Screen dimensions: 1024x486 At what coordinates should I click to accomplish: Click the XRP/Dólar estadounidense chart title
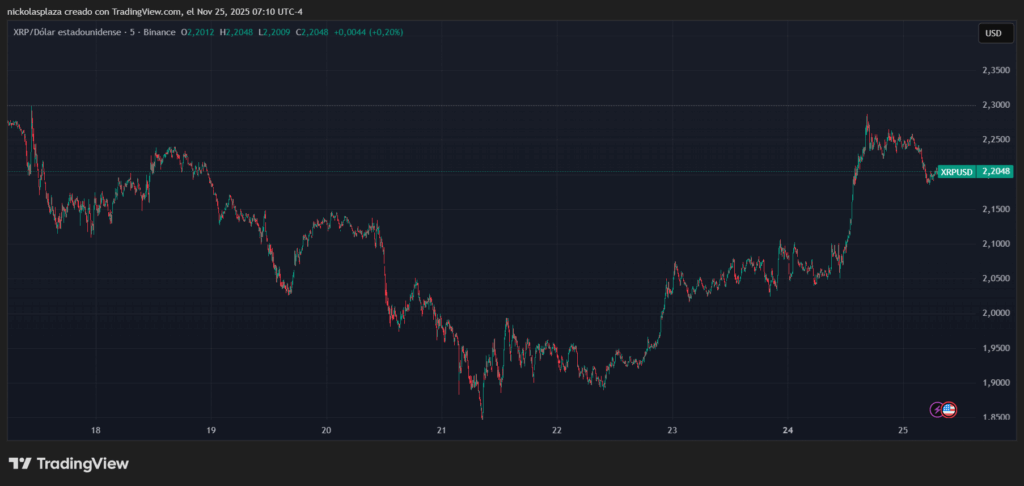pos(61,32)
